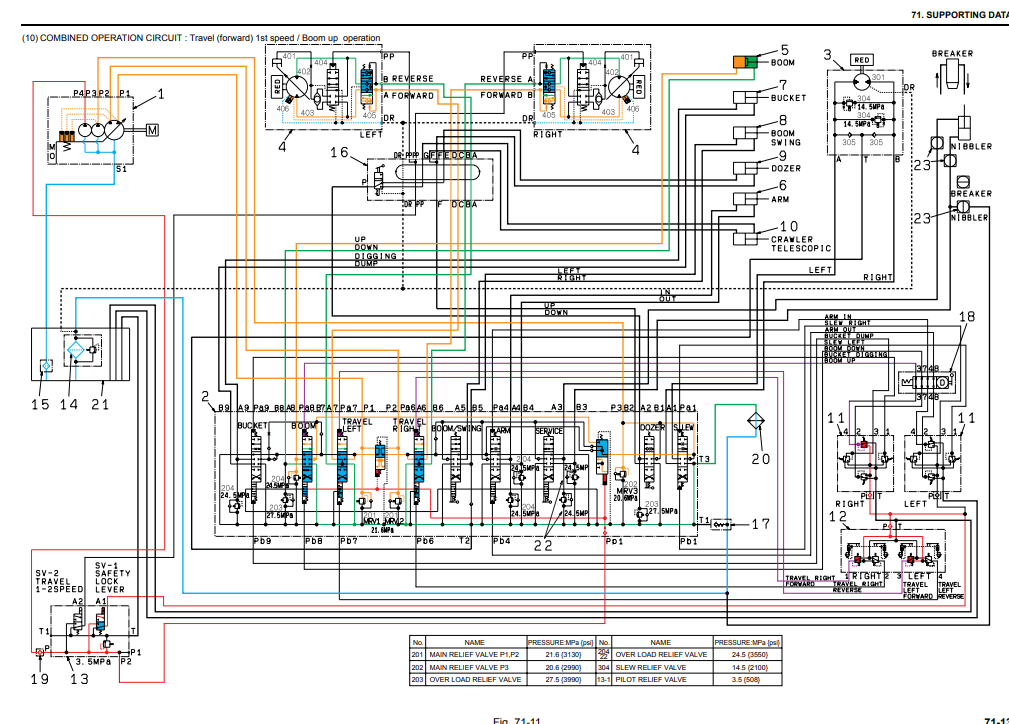Select PILOT RELIEF VALVE table entry
Screen dimensions: 1009x724
point(661,680)
